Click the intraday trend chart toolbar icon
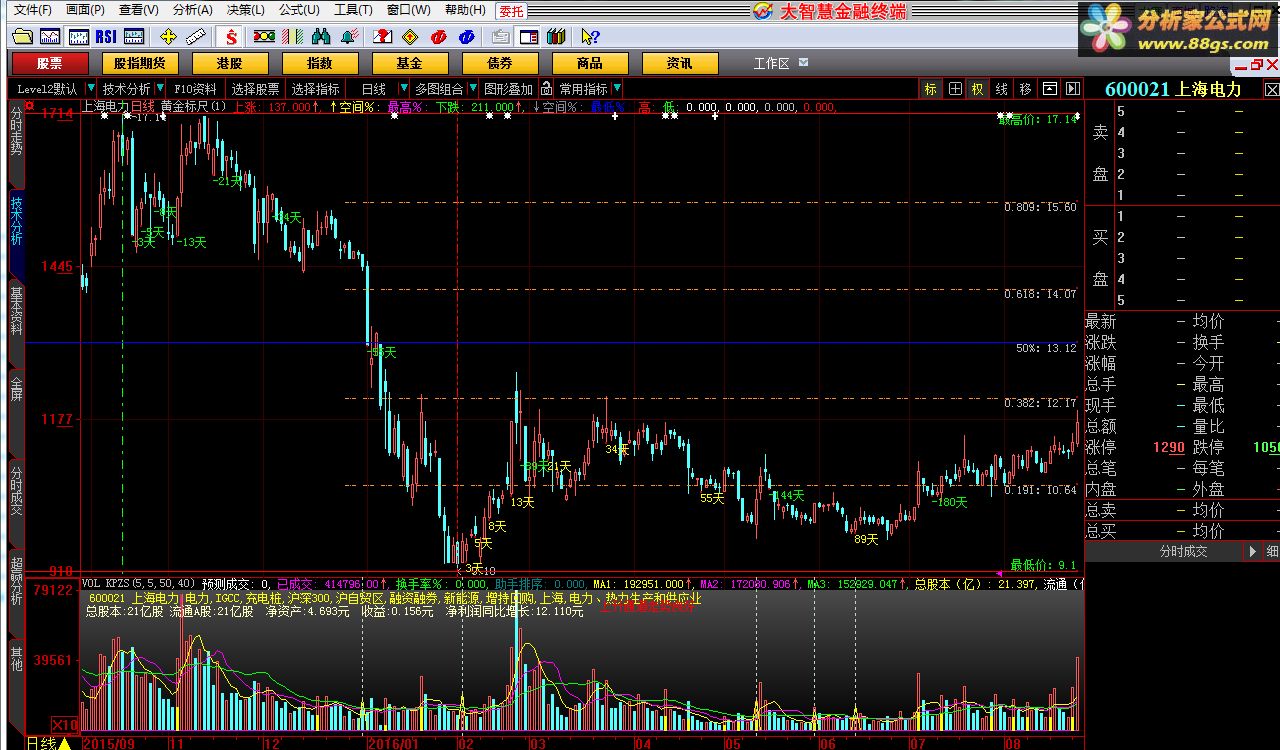1280x750 pixels. (50, 37)
